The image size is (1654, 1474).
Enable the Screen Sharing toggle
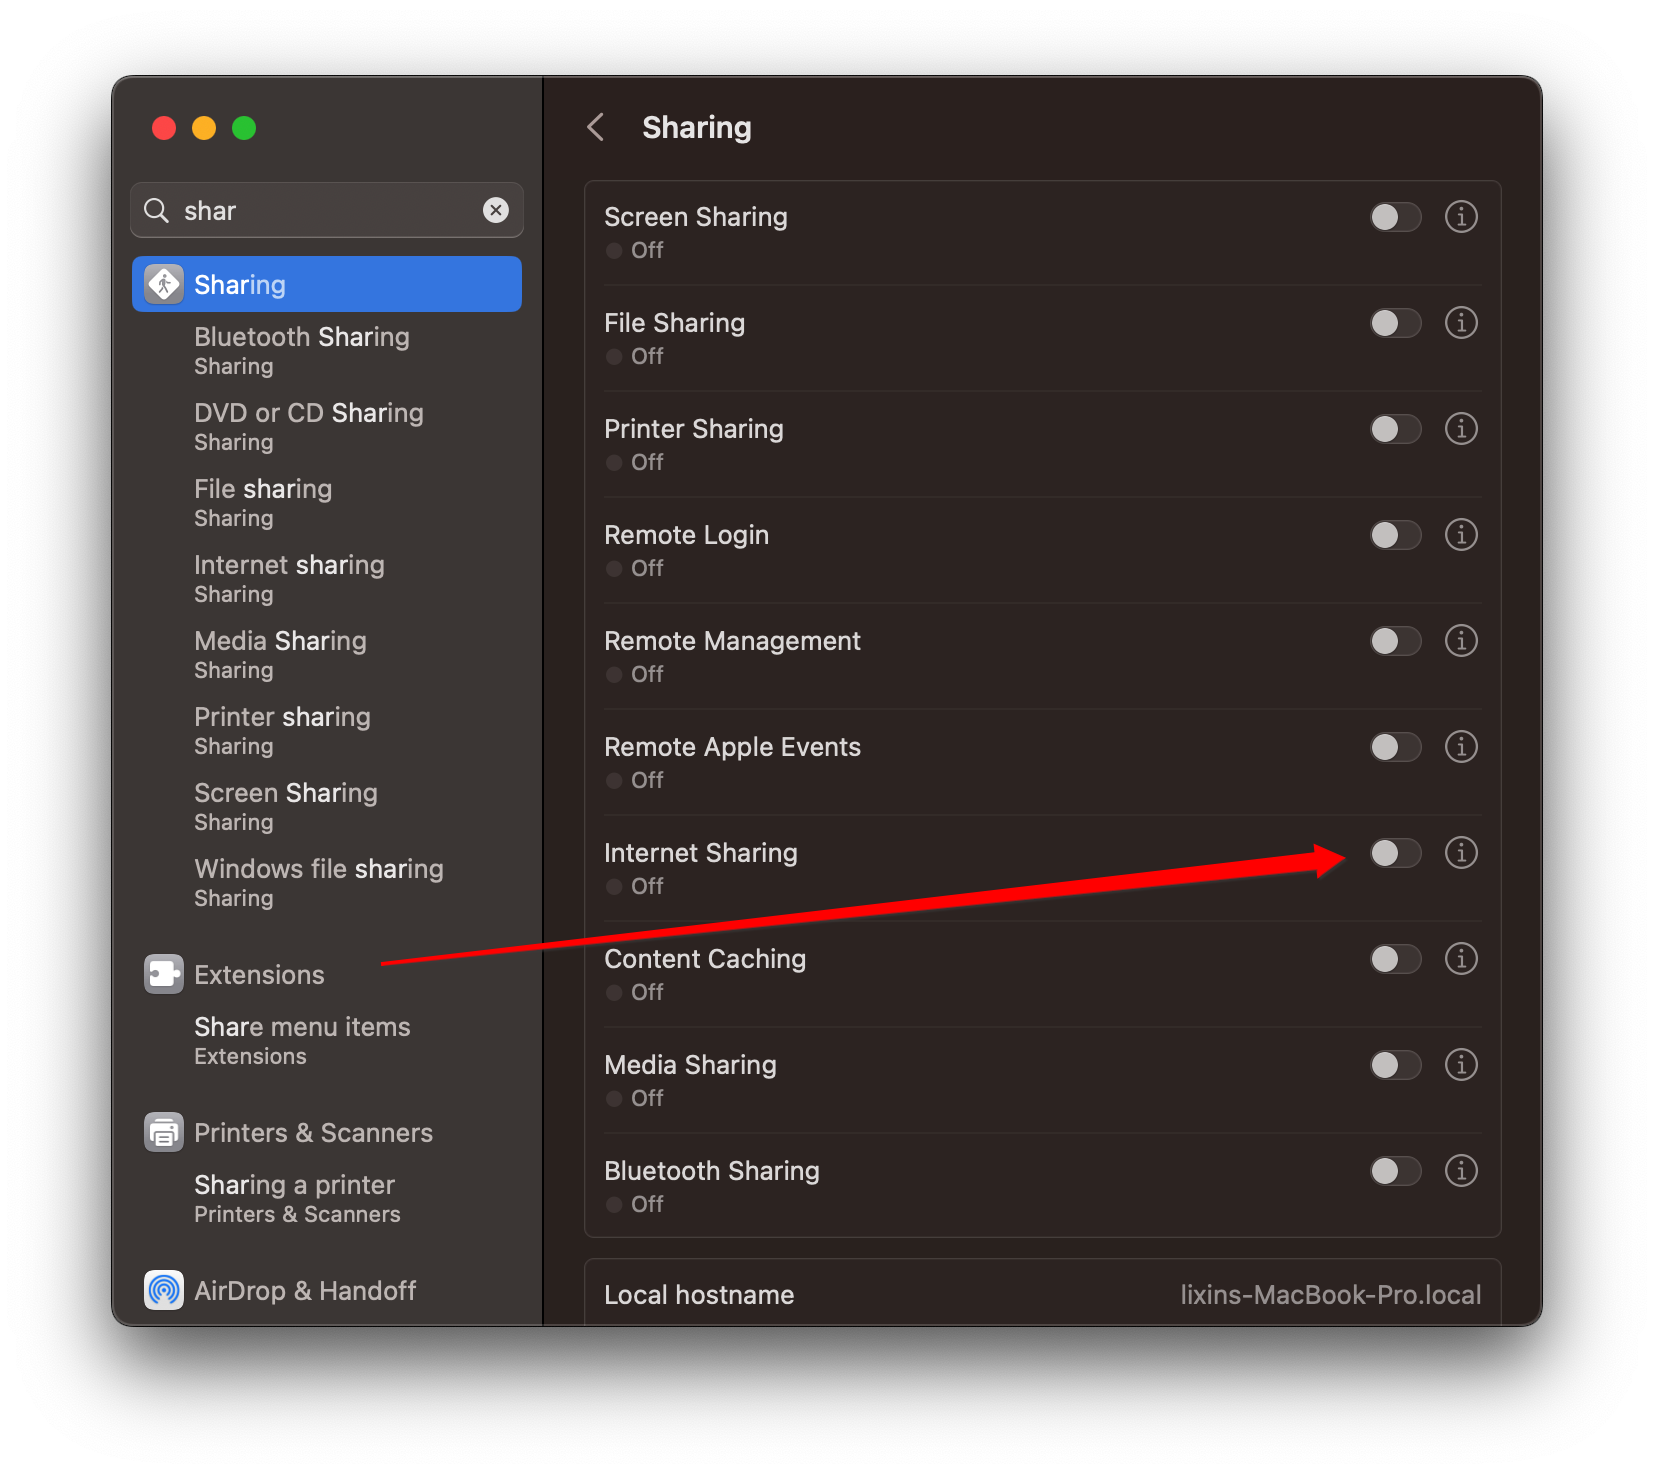coord(1395,217)
